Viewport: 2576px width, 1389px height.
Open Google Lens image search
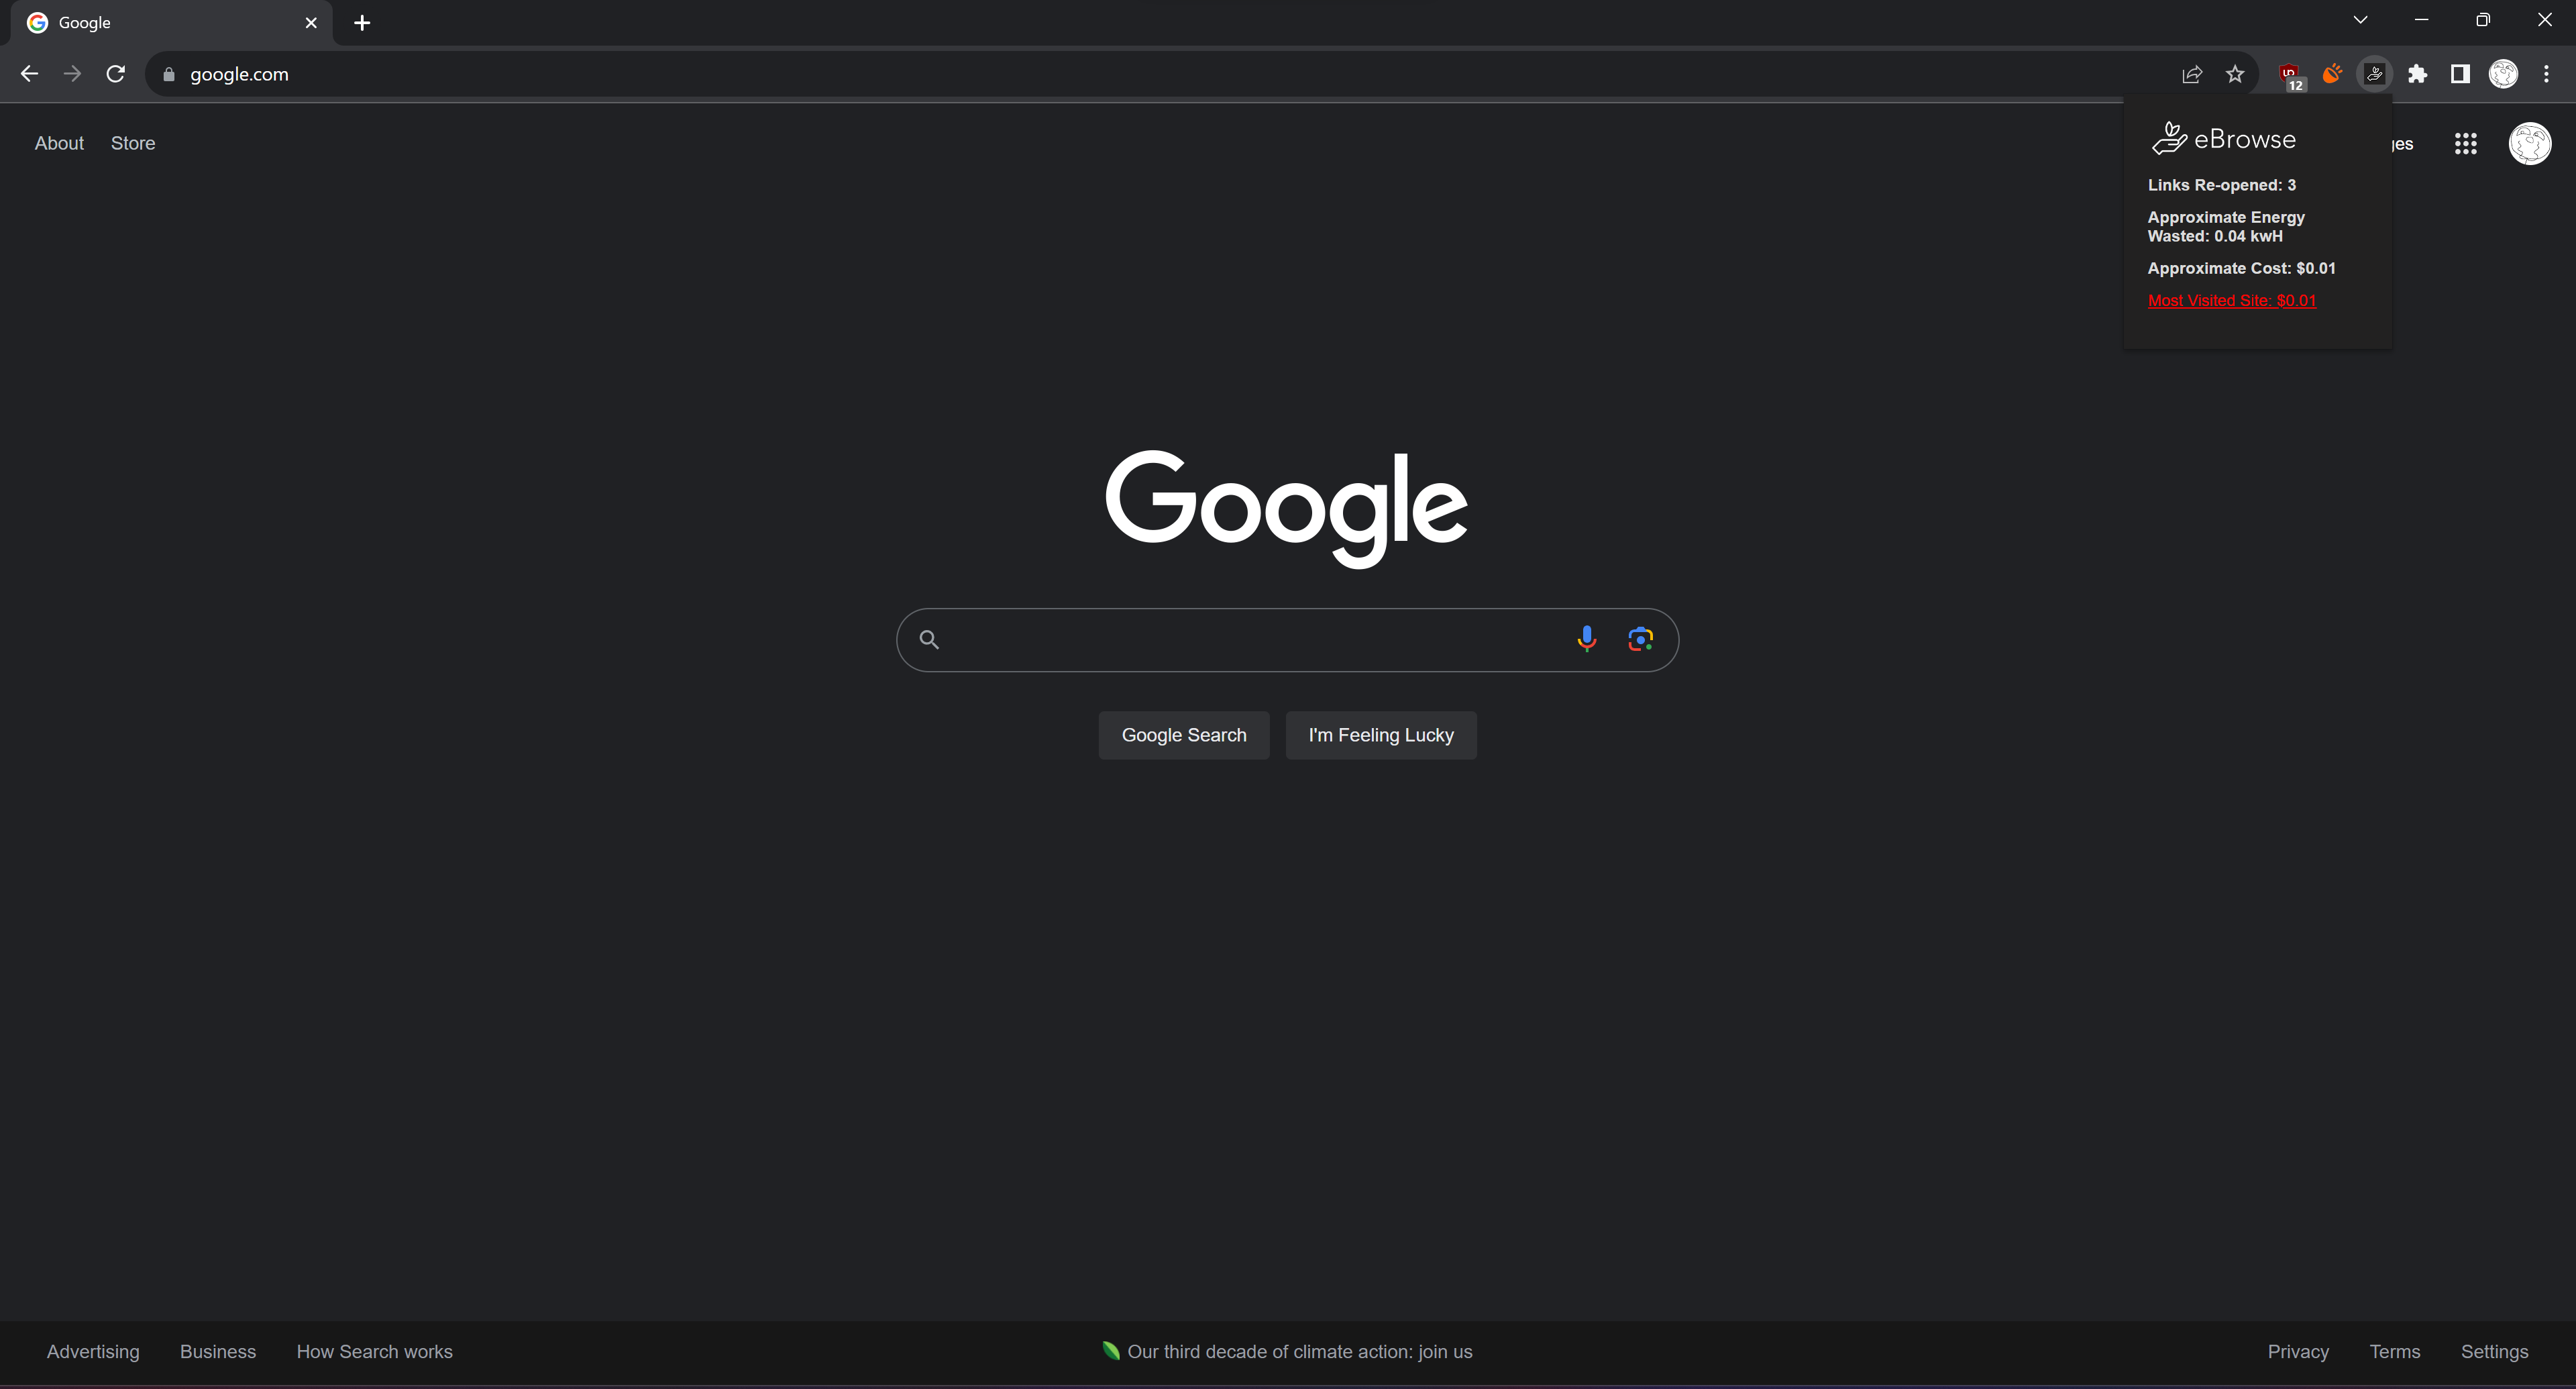pyautogui.click(x=1640, y=639)
